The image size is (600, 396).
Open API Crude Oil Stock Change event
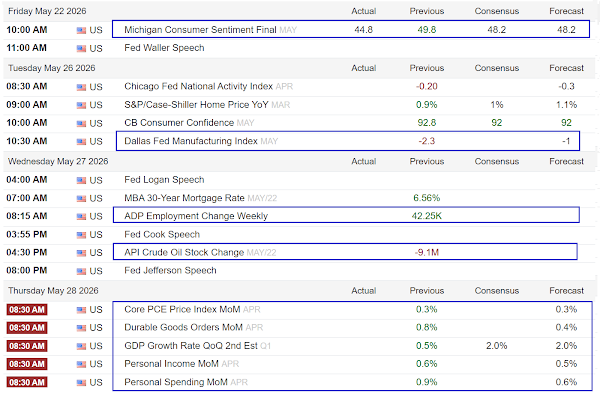click(x=184, y=253)
